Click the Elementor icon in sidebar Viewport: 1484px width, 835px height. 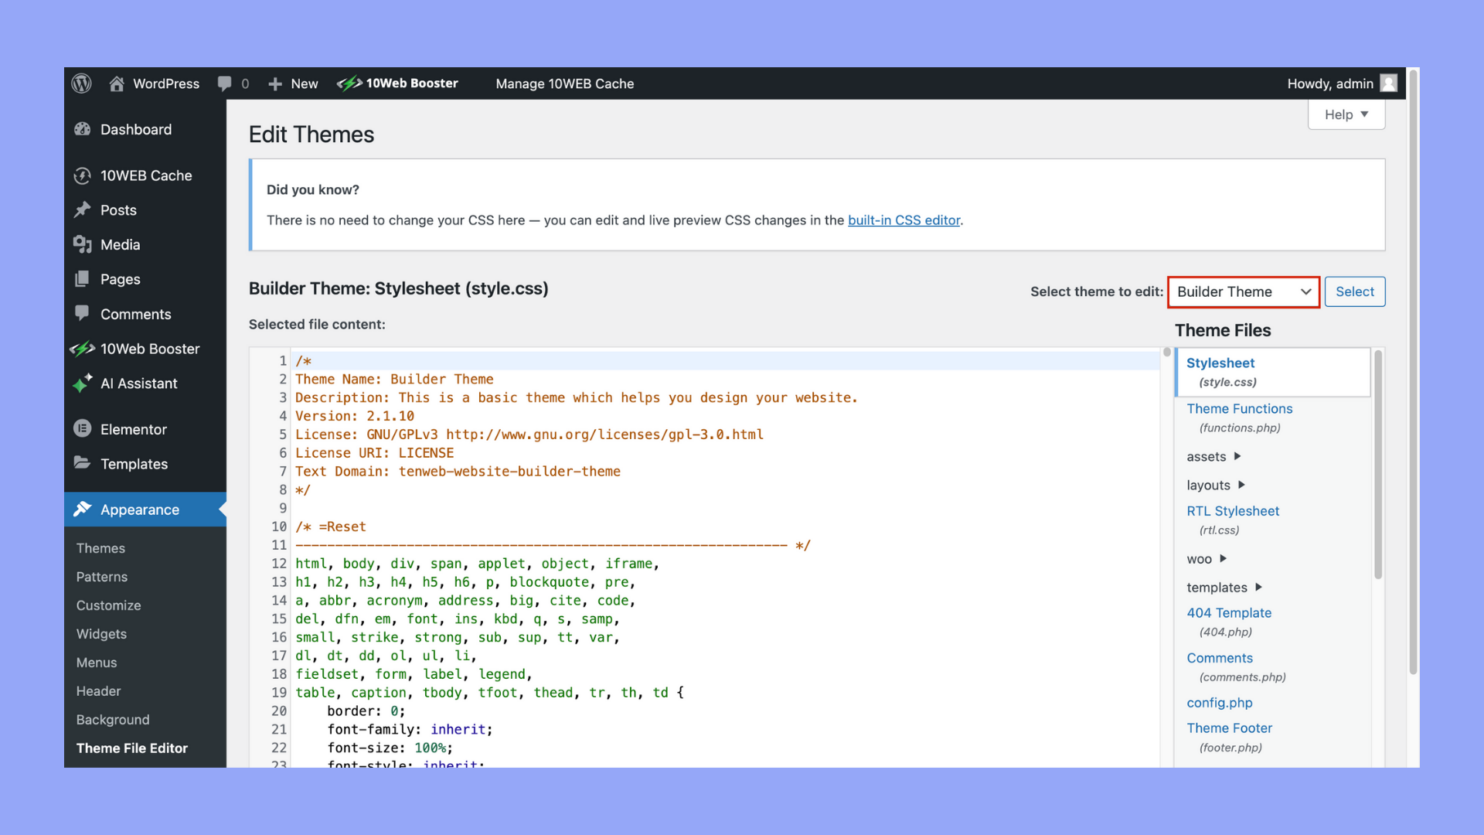point(83,429)
